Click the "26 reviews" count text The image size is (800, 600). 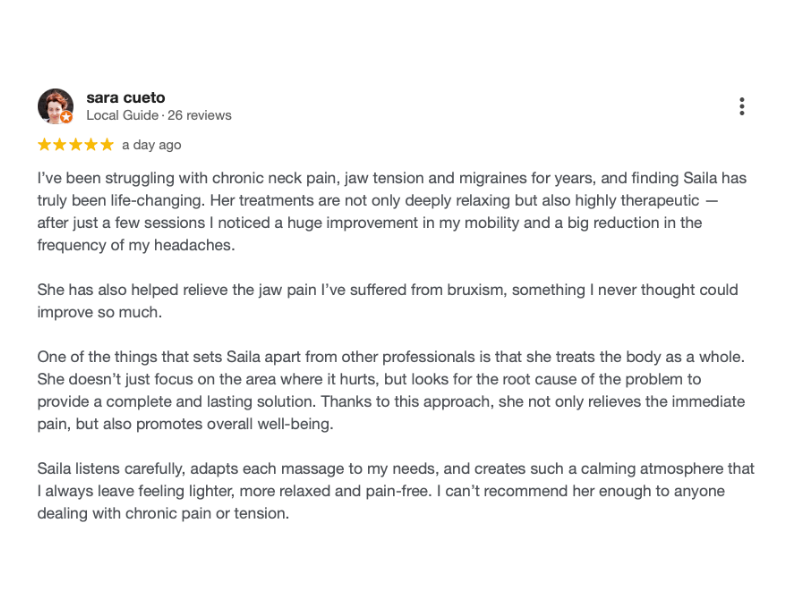point(199,115)
